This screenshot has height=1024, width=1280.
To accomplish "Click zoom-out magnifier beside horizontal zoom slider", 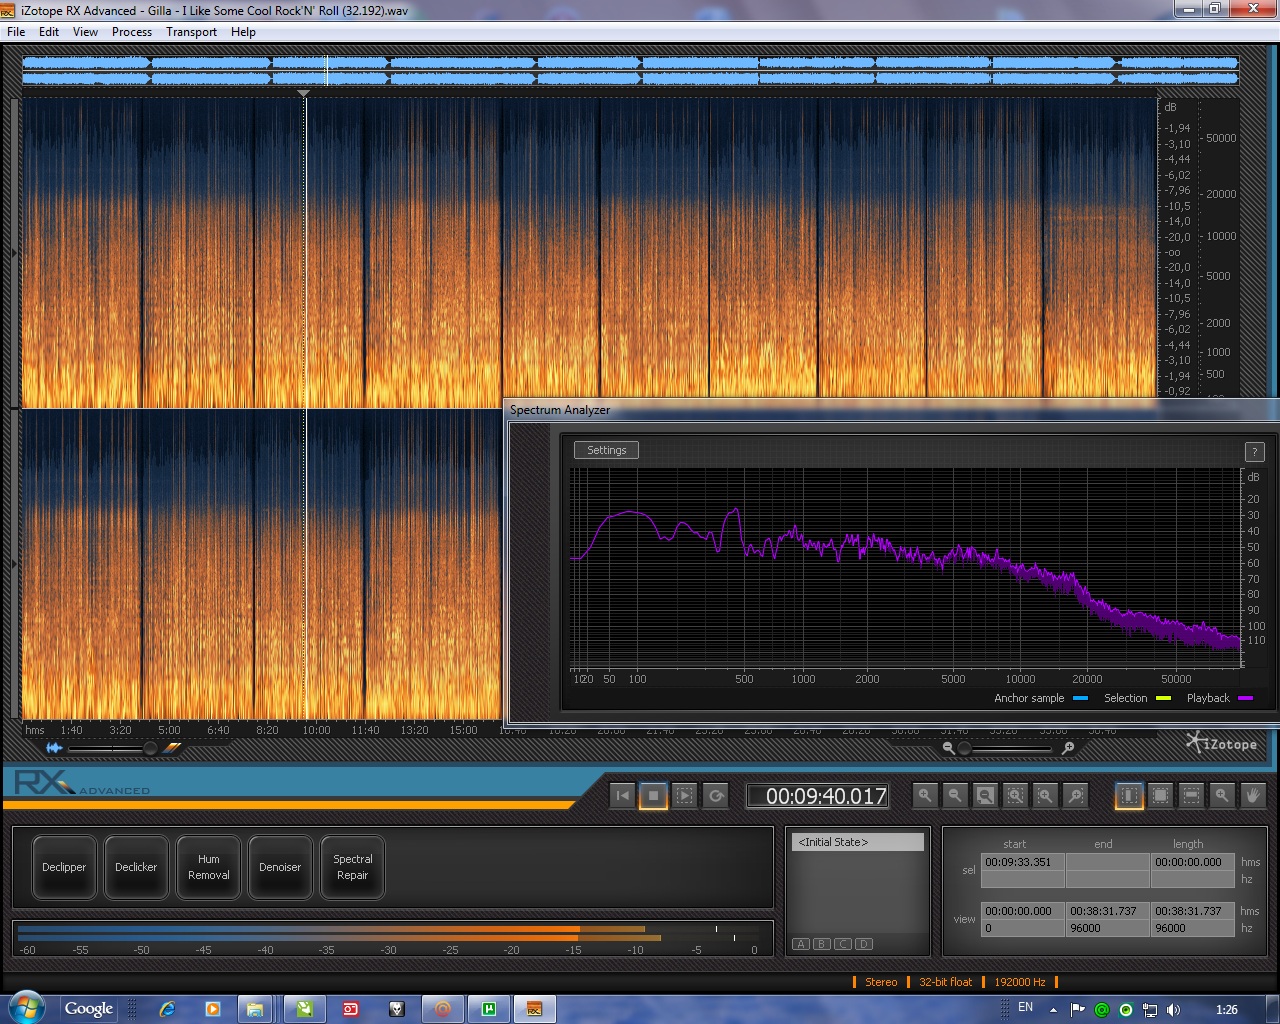I will click(948, 748).
